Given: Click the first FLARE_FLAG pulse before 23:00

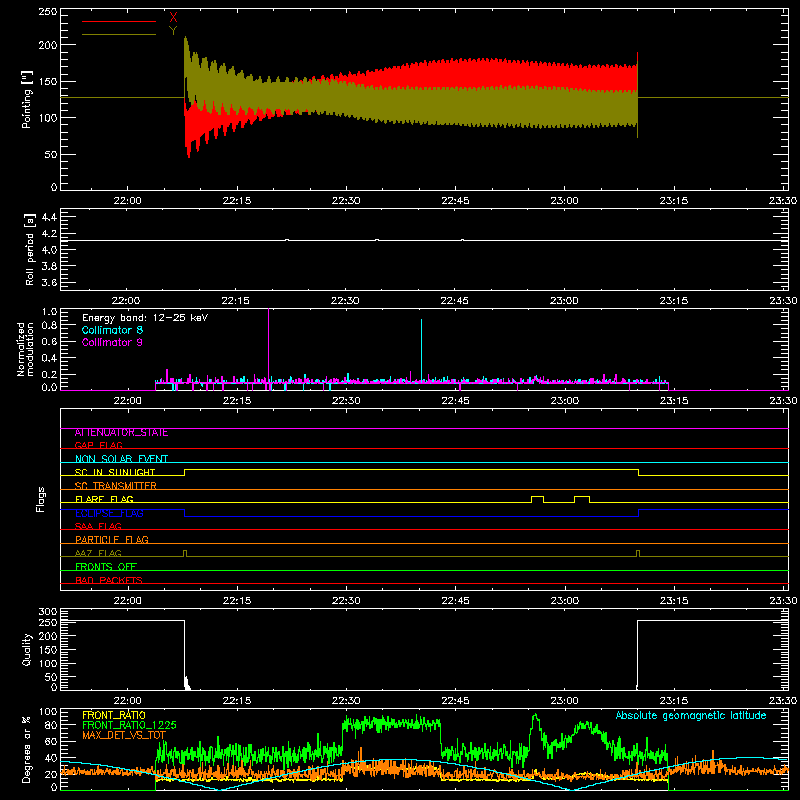Looking at the screenshot, I should coord(538,498).
